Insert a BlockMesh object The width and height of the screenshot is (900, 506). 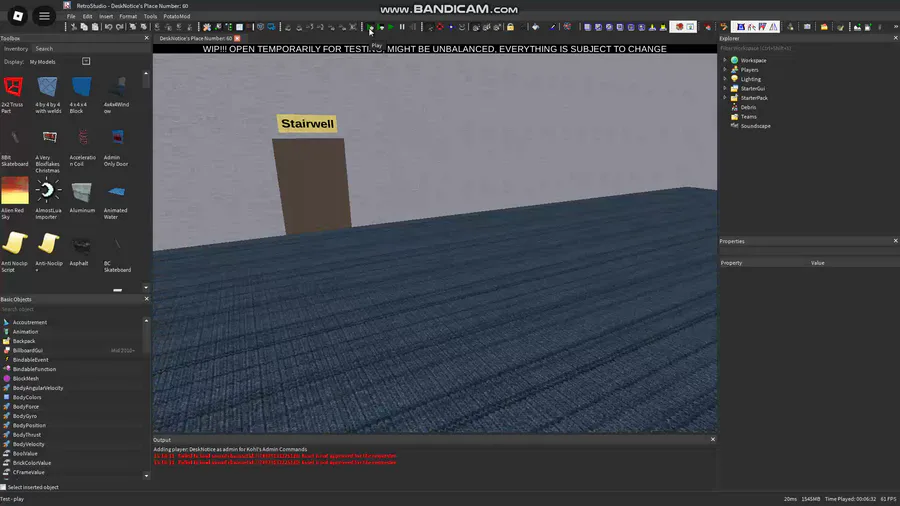[x=26, y=379]
